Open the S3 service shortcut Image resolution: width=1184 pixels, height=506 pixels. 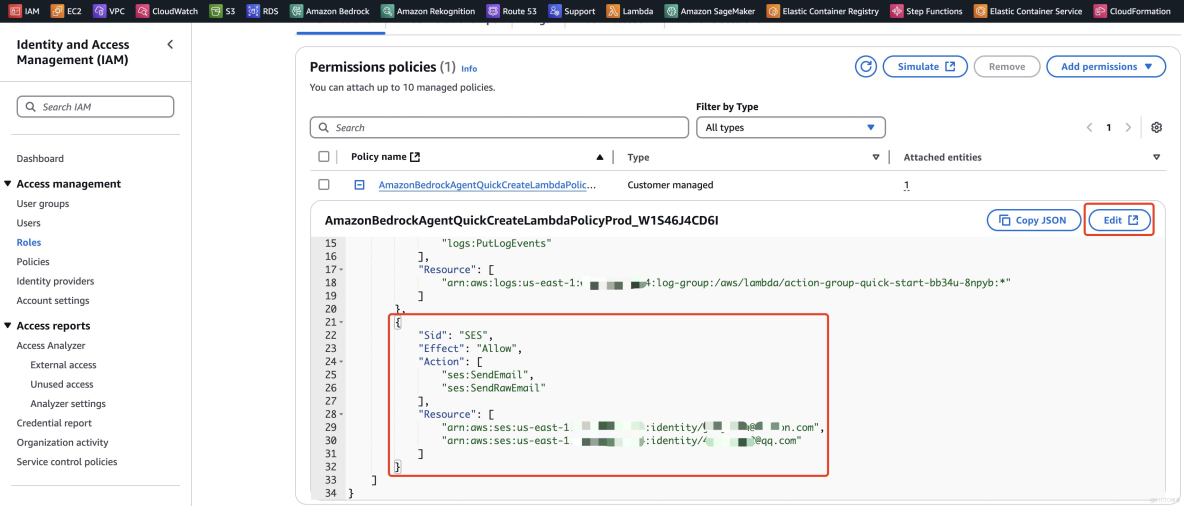click(x=223, y=11)
